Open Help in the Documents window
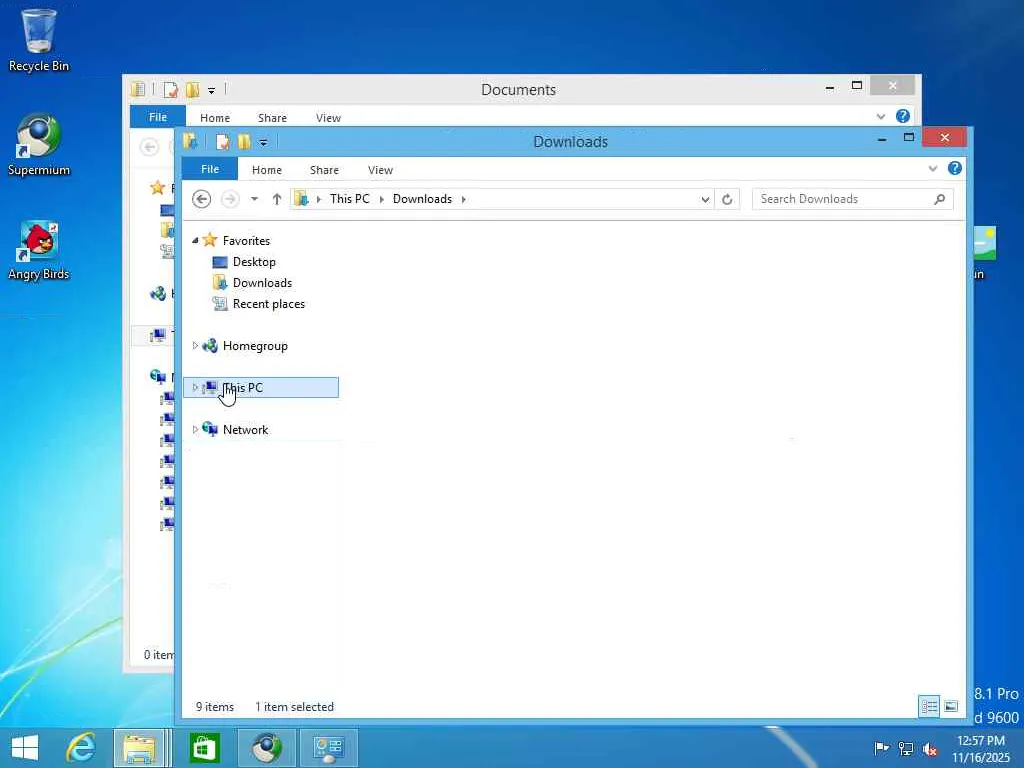This screenshot has width=1024, height=768. coord(903,116)
